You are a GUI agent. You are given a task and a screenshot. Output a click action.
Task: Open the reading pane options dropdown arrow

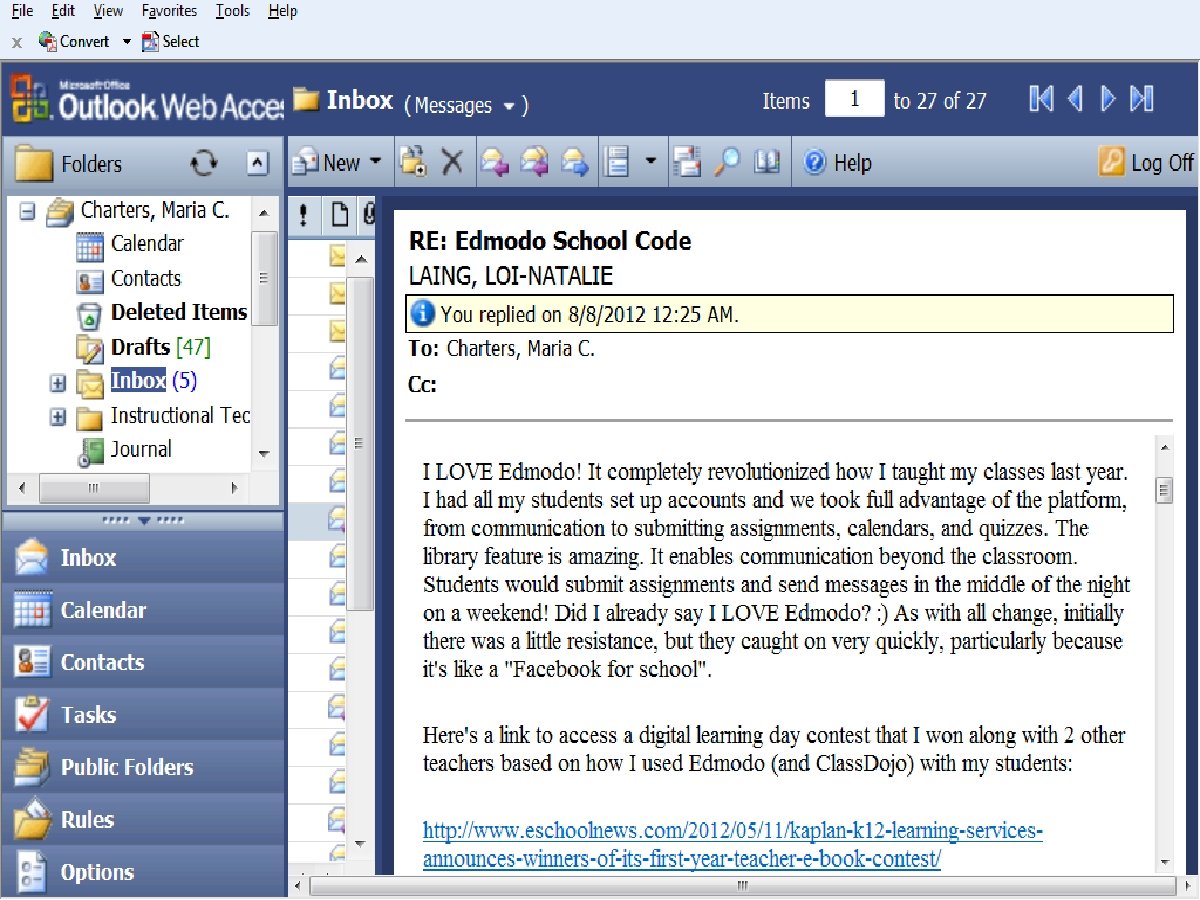tap(650, 161)
